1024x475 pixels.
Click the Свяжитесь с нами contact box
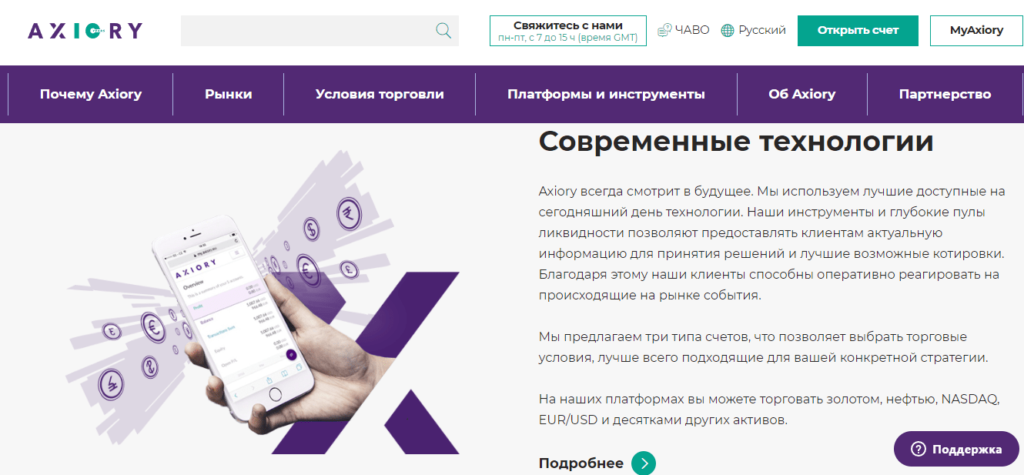[x=568, y=31]
